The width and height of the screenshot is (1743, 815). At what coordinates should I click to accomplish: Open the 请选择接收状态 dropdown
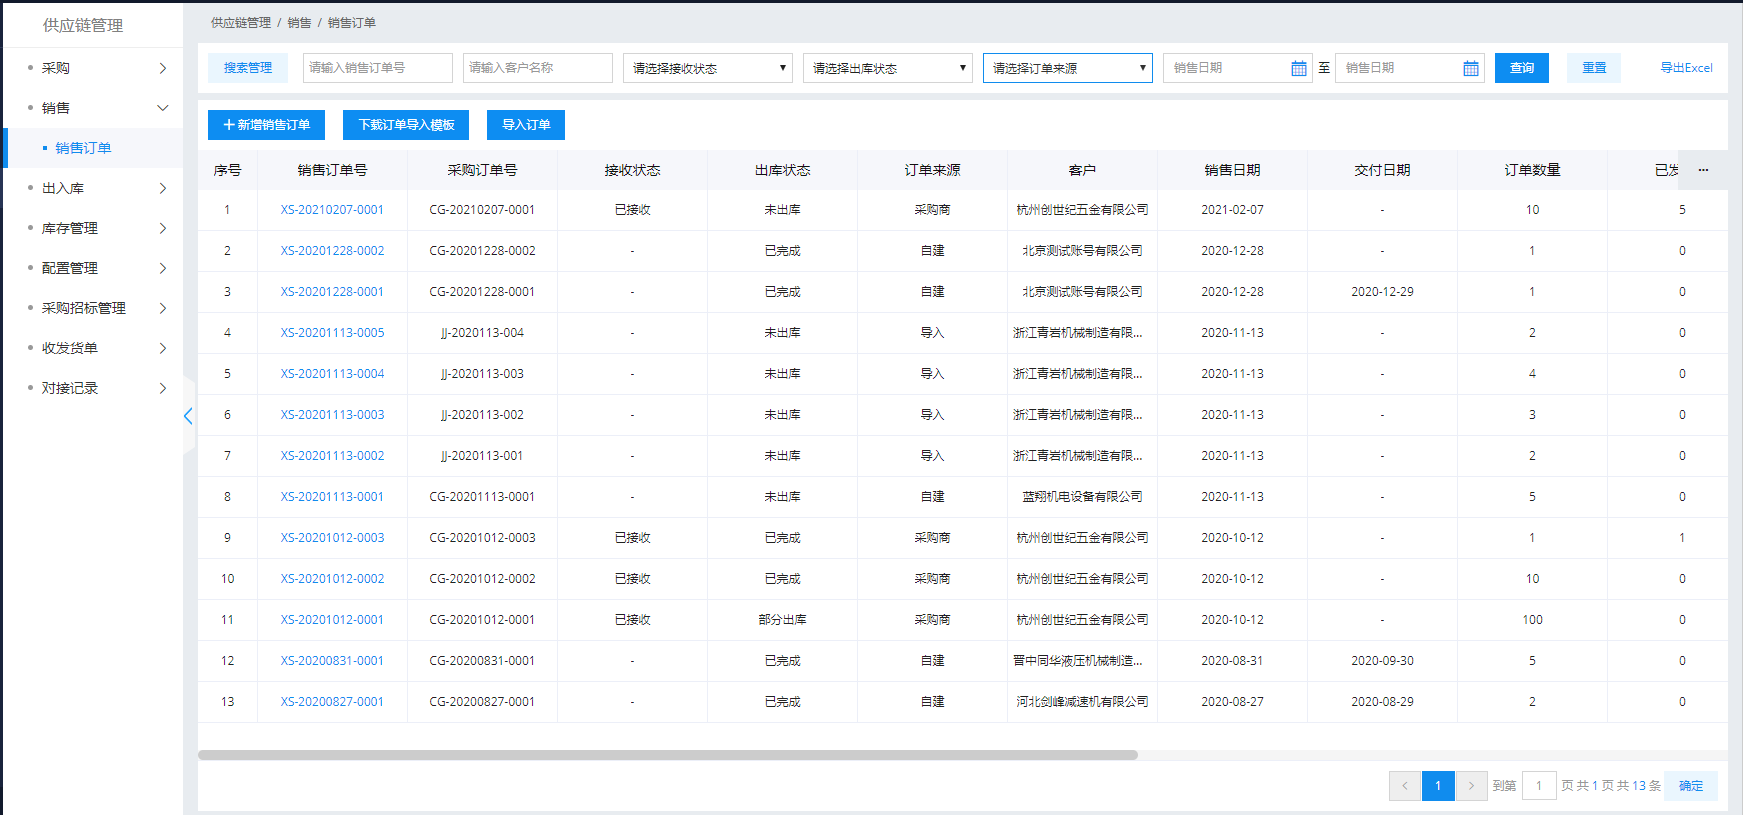707,68
